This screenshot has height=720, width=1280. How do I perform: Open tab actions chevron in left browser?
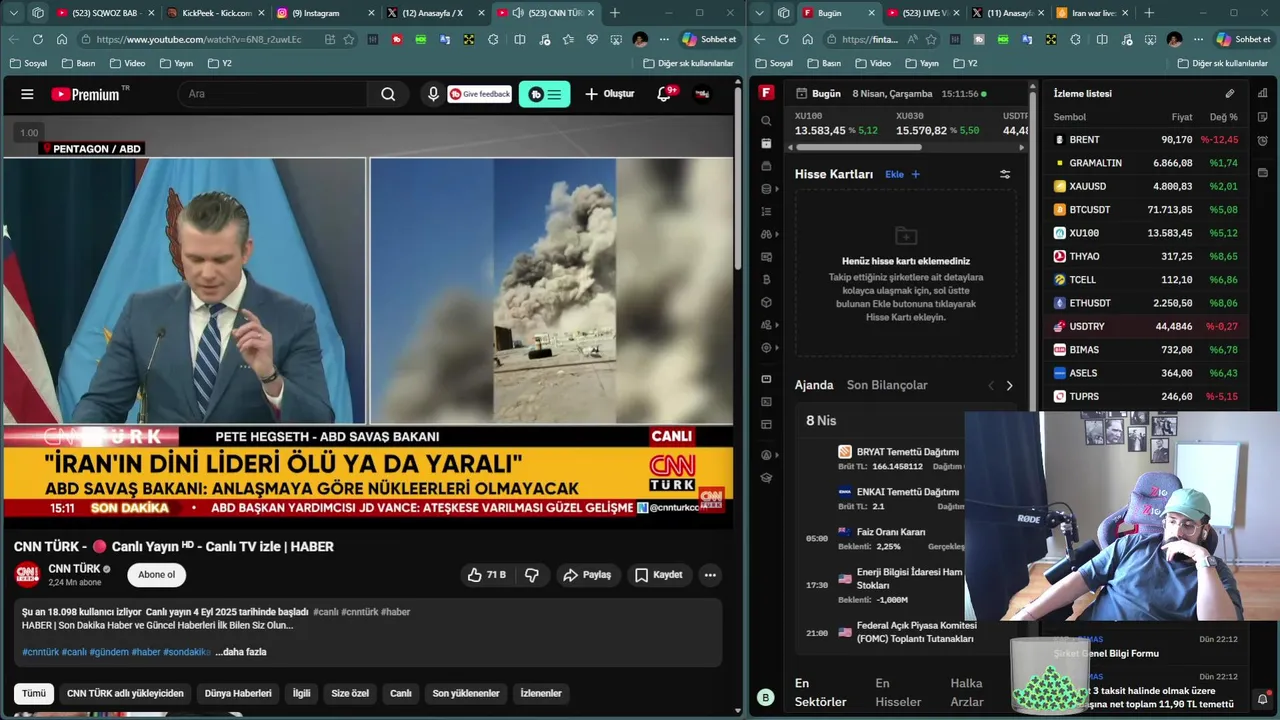click(x=12, y=13)
